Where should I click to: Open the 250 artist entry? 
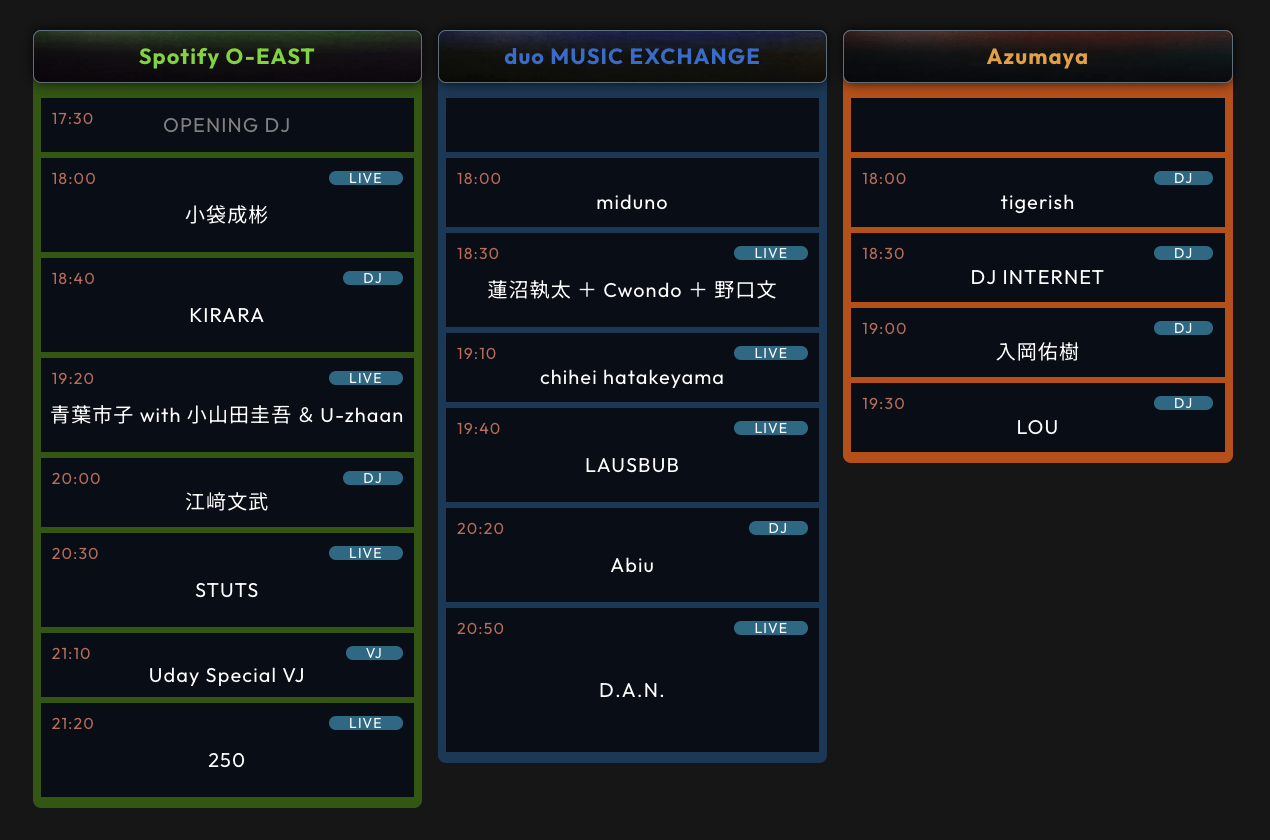[x=227, y=760]
